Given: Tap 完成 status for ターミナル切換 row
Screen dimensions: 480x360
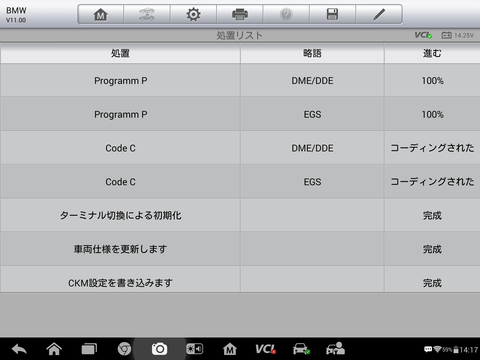Looking at the screenshot, I should (x=432, y=216).
